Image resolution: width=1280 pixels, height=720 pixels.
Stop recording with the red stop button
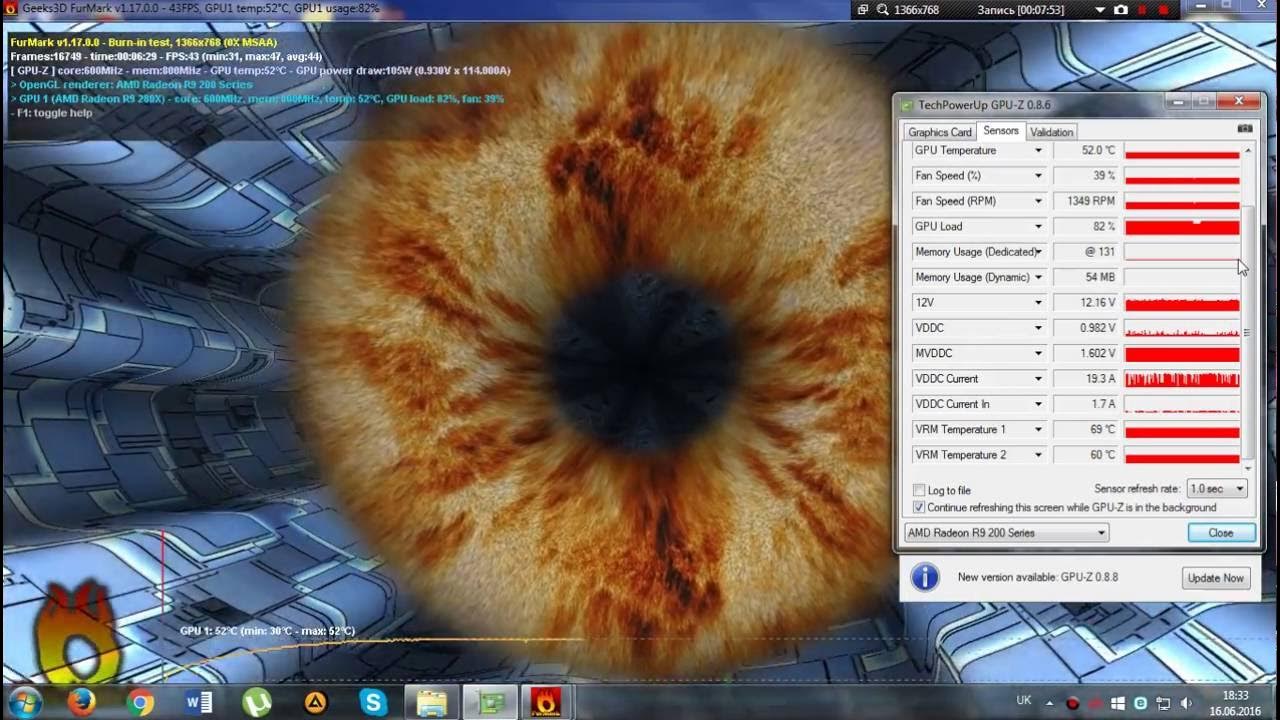click(x=1165, y=9)
